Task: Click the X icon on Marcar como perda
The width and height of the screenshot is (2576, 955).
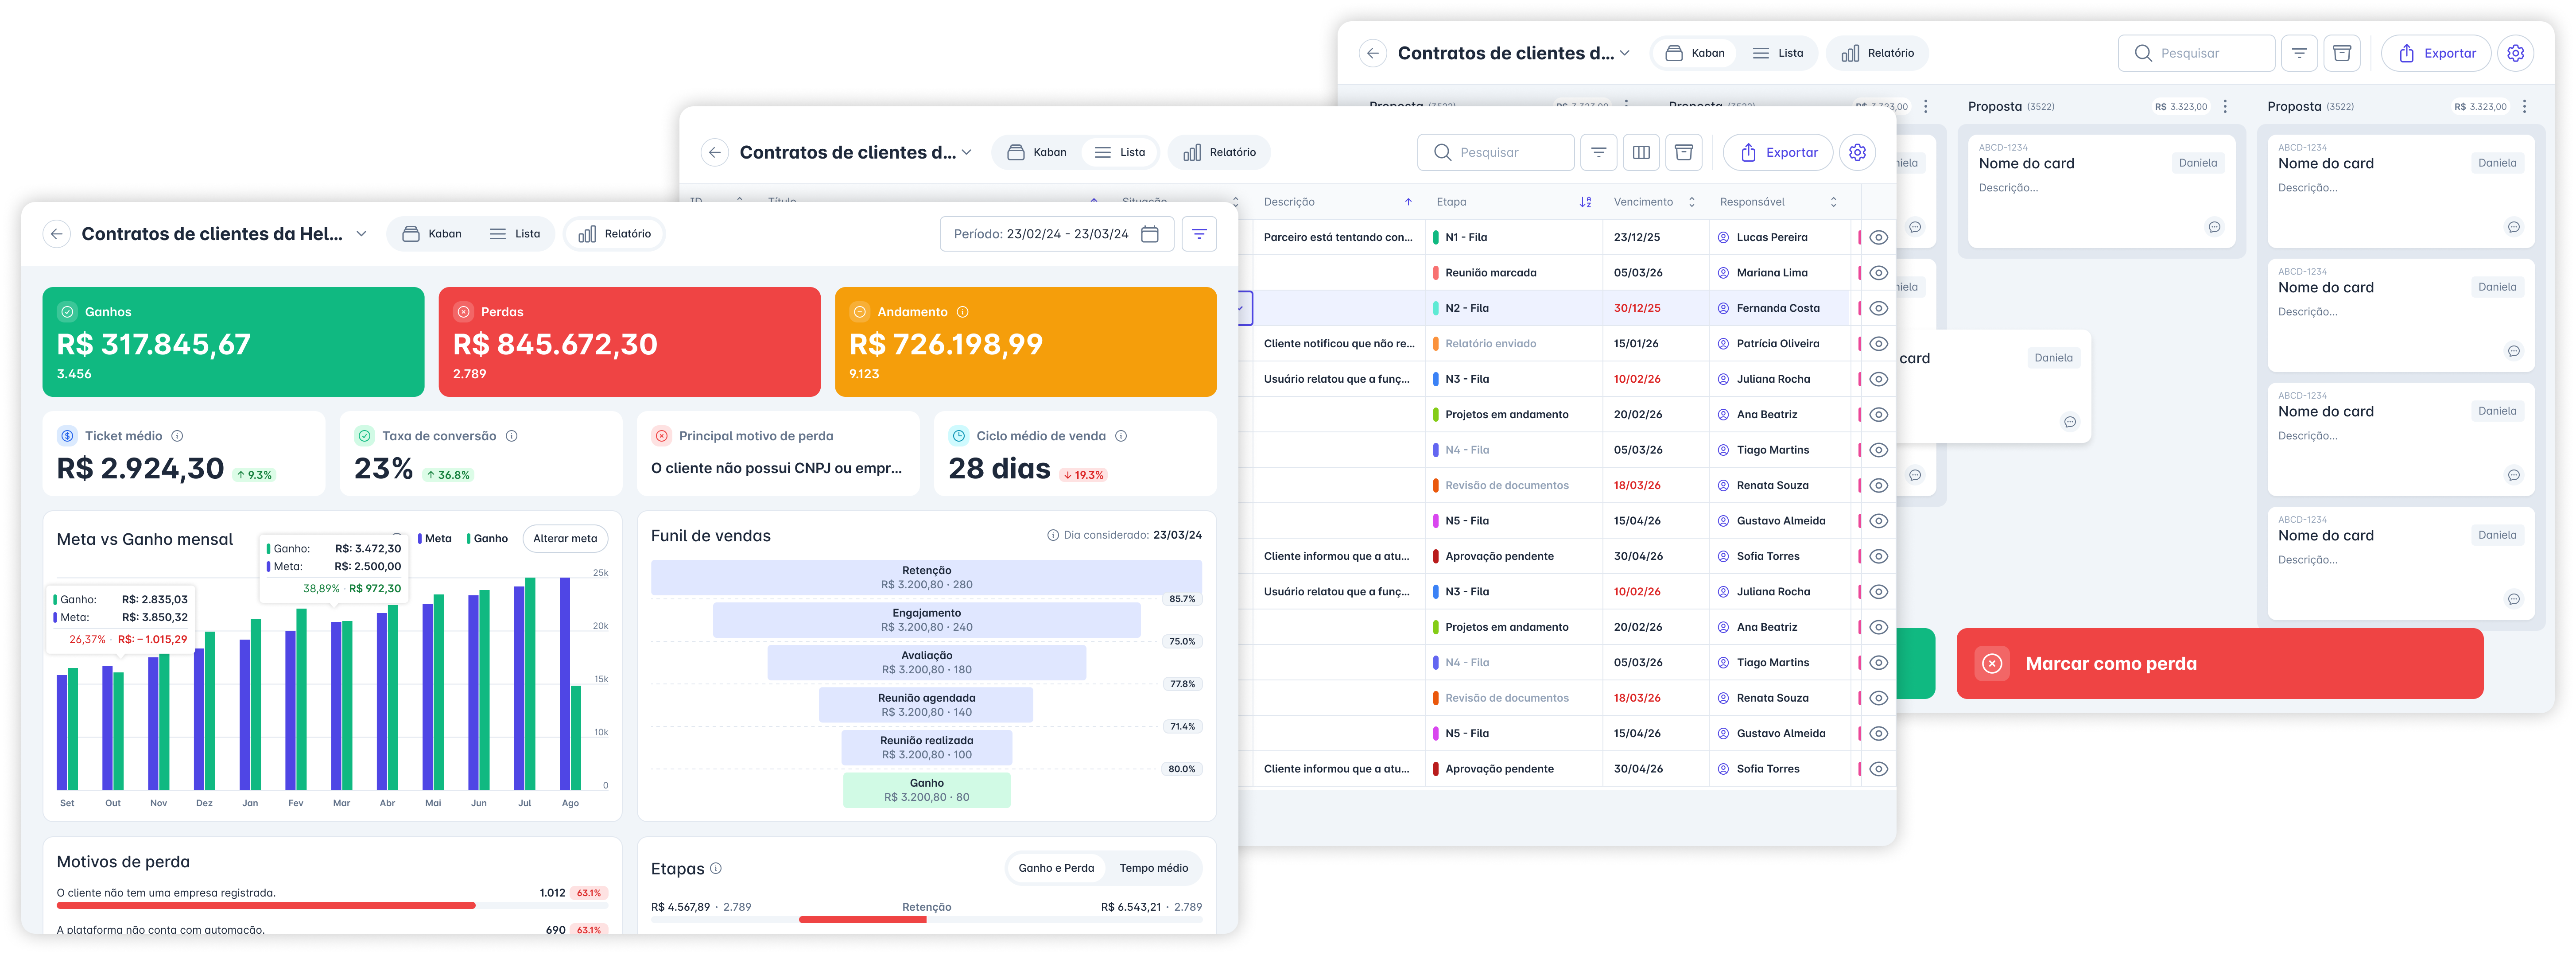Action: pos(1992,664)
